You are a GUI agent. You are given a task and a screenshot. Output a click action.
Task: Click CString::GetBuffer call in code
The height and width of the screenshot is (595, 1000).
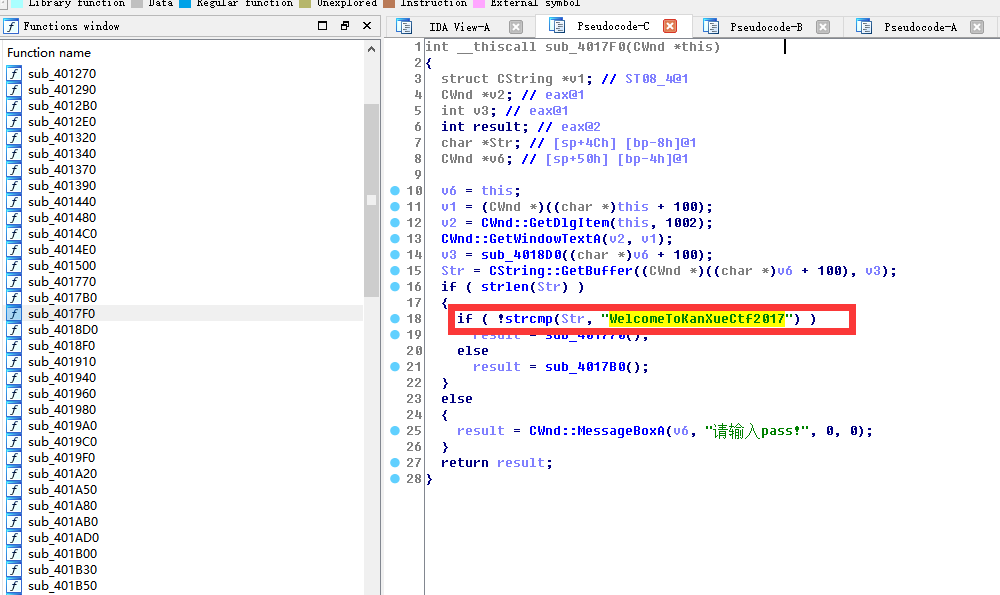coord(561,270)
